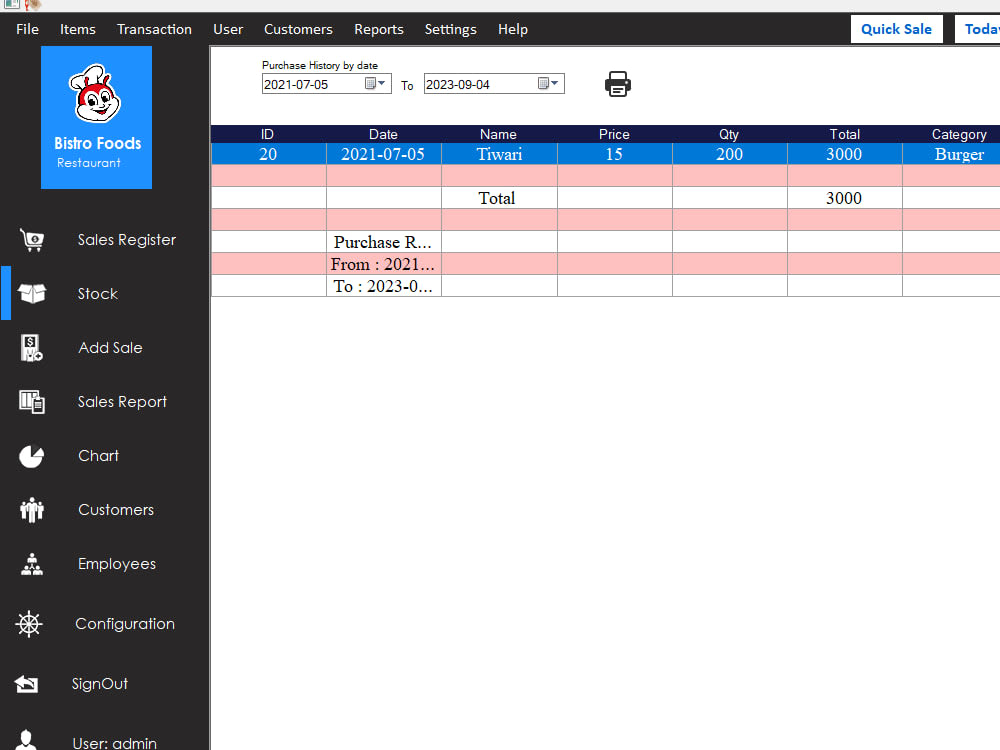The image size is (1000, 750).
Task: Print the purchase history report
Action: click(617, 84)
